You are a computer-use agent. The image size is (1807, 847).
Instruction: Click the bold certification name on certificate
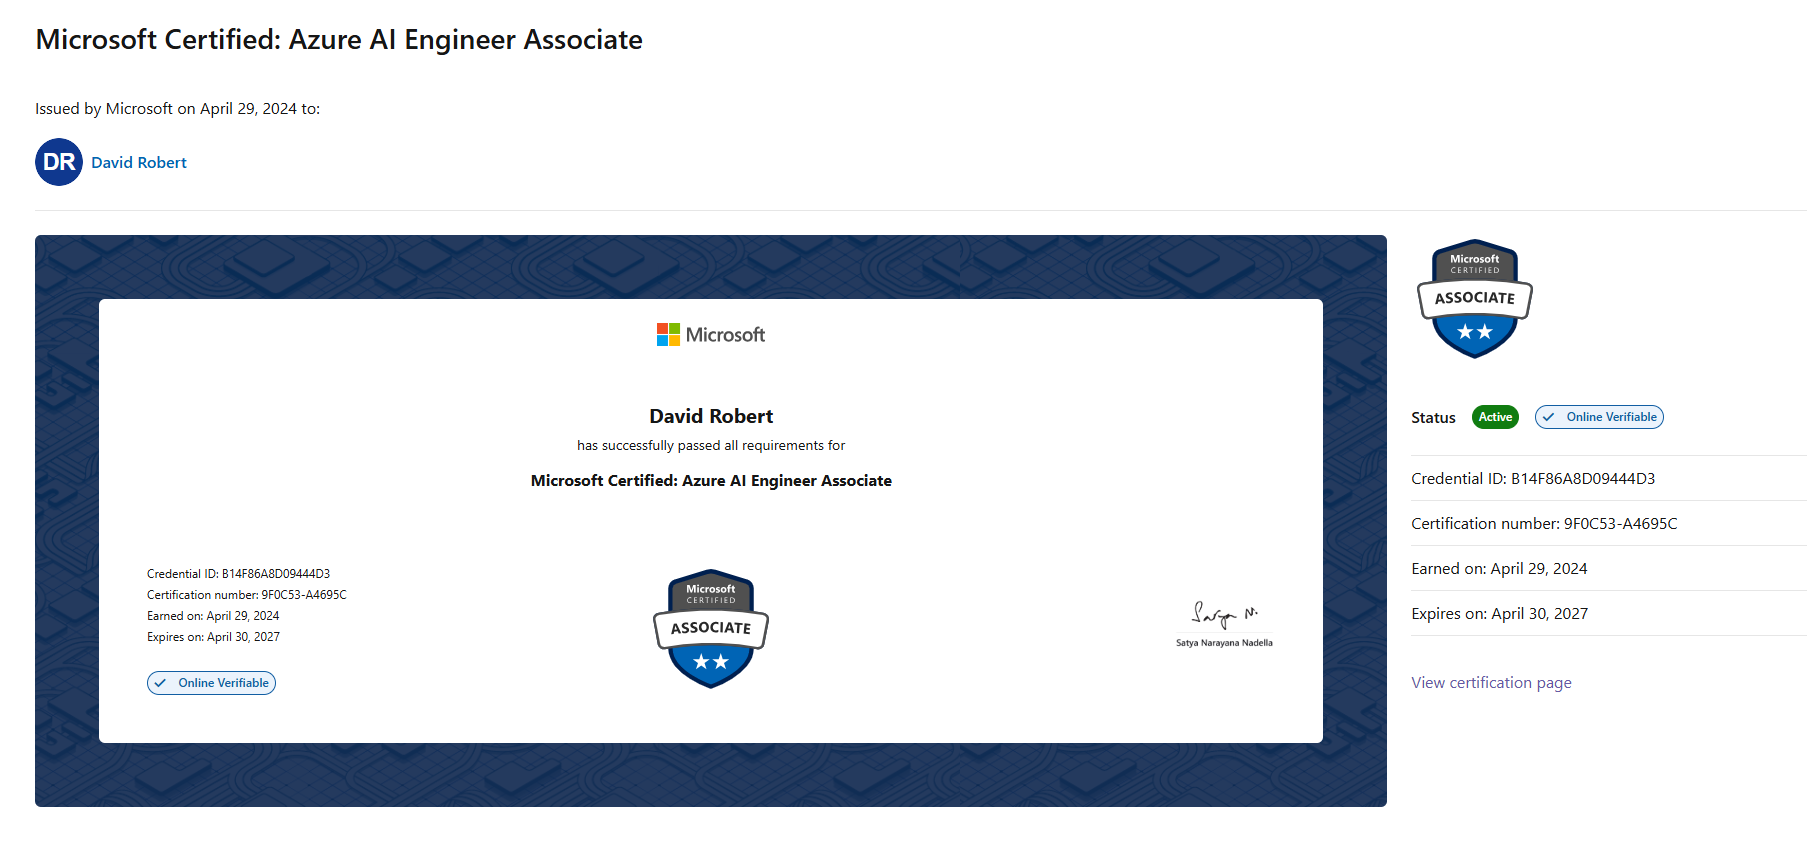tap(711, 480)
